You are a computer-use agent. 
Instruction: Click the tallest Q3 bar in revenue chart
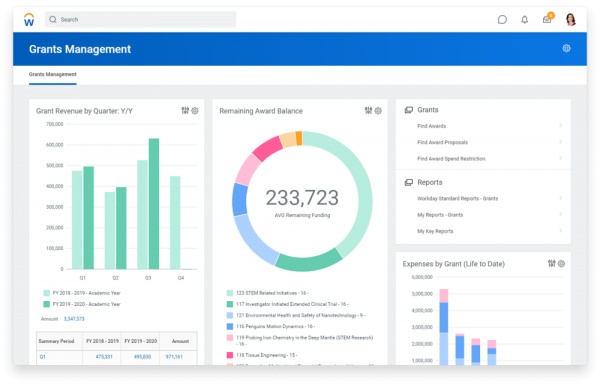coord(154,204)
